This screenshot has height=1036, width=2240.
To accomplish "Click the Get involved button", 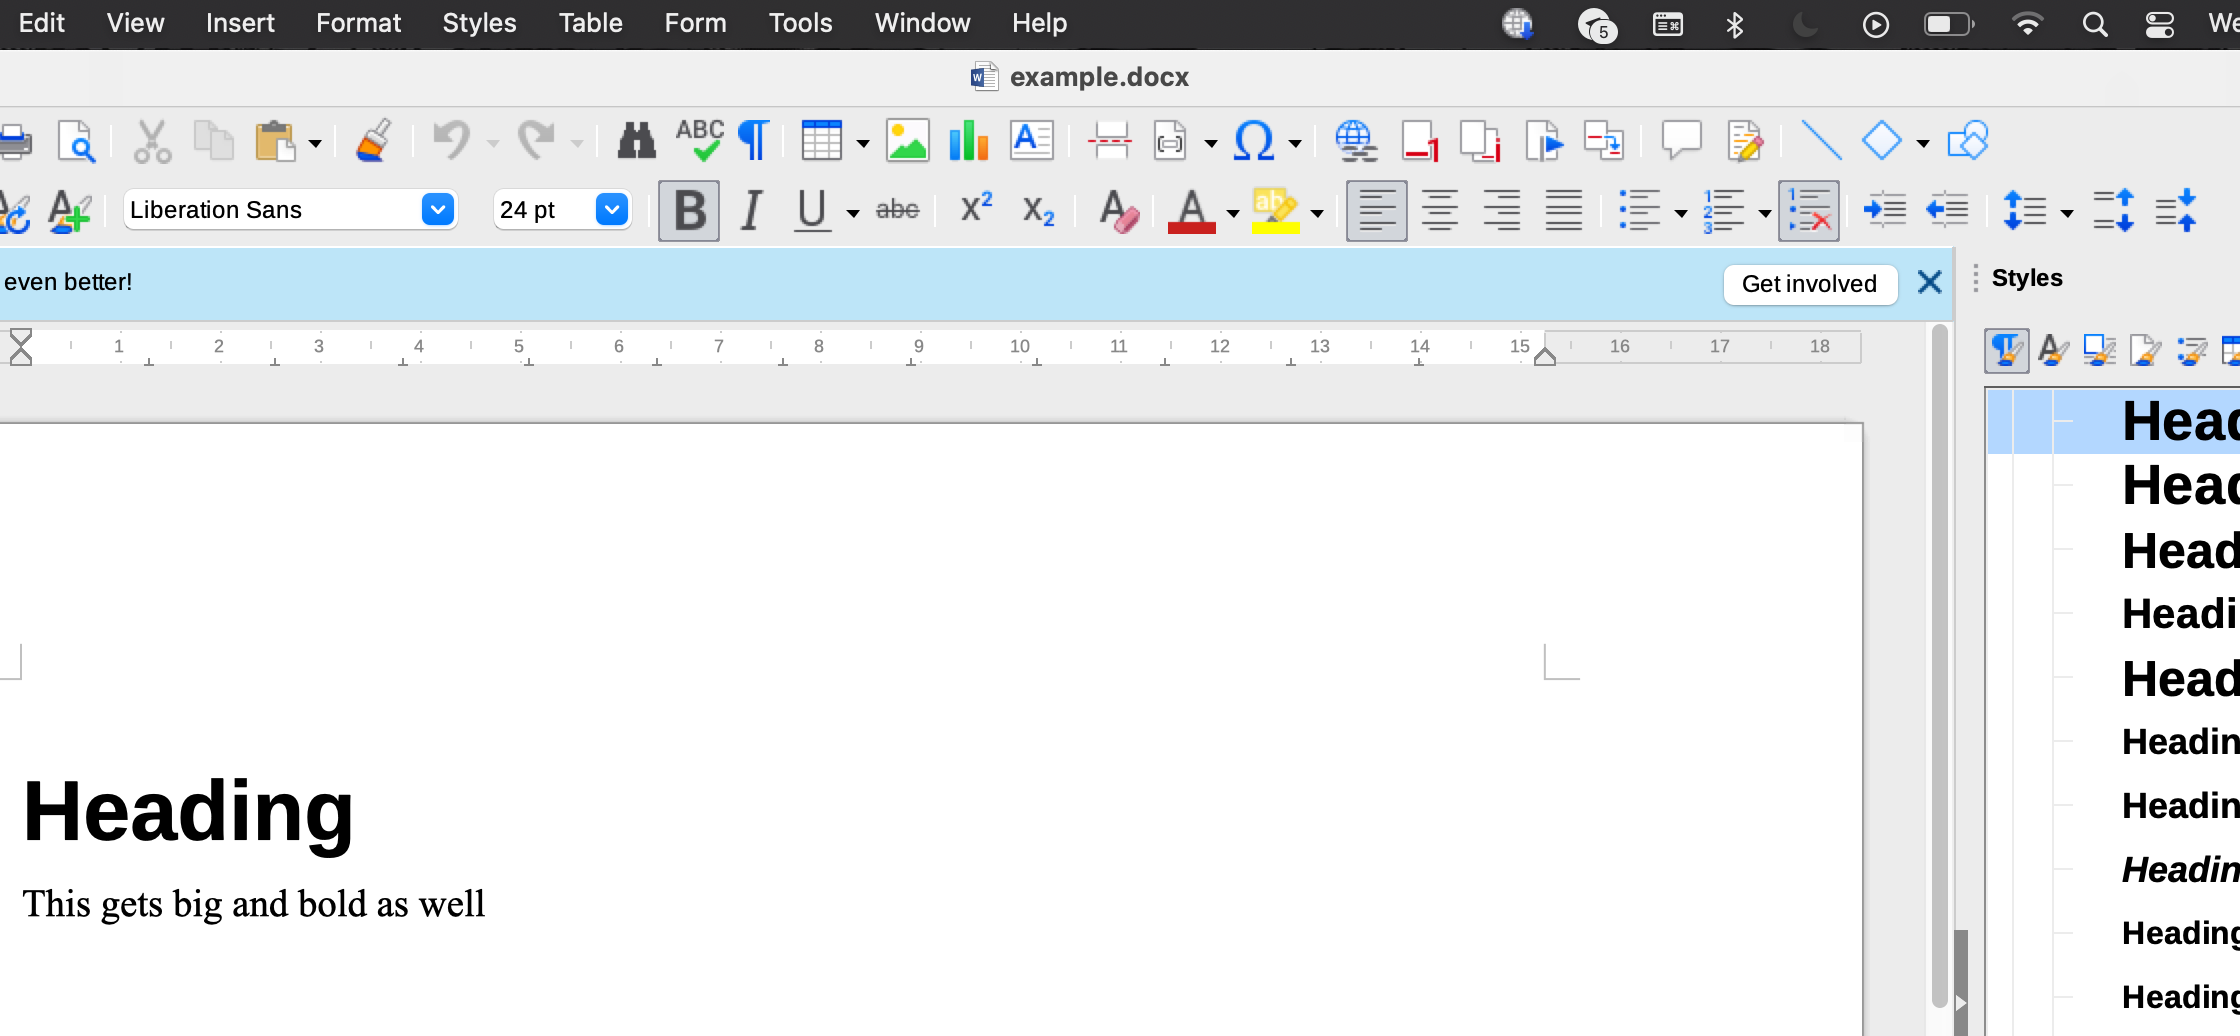I will (1810, 283).
